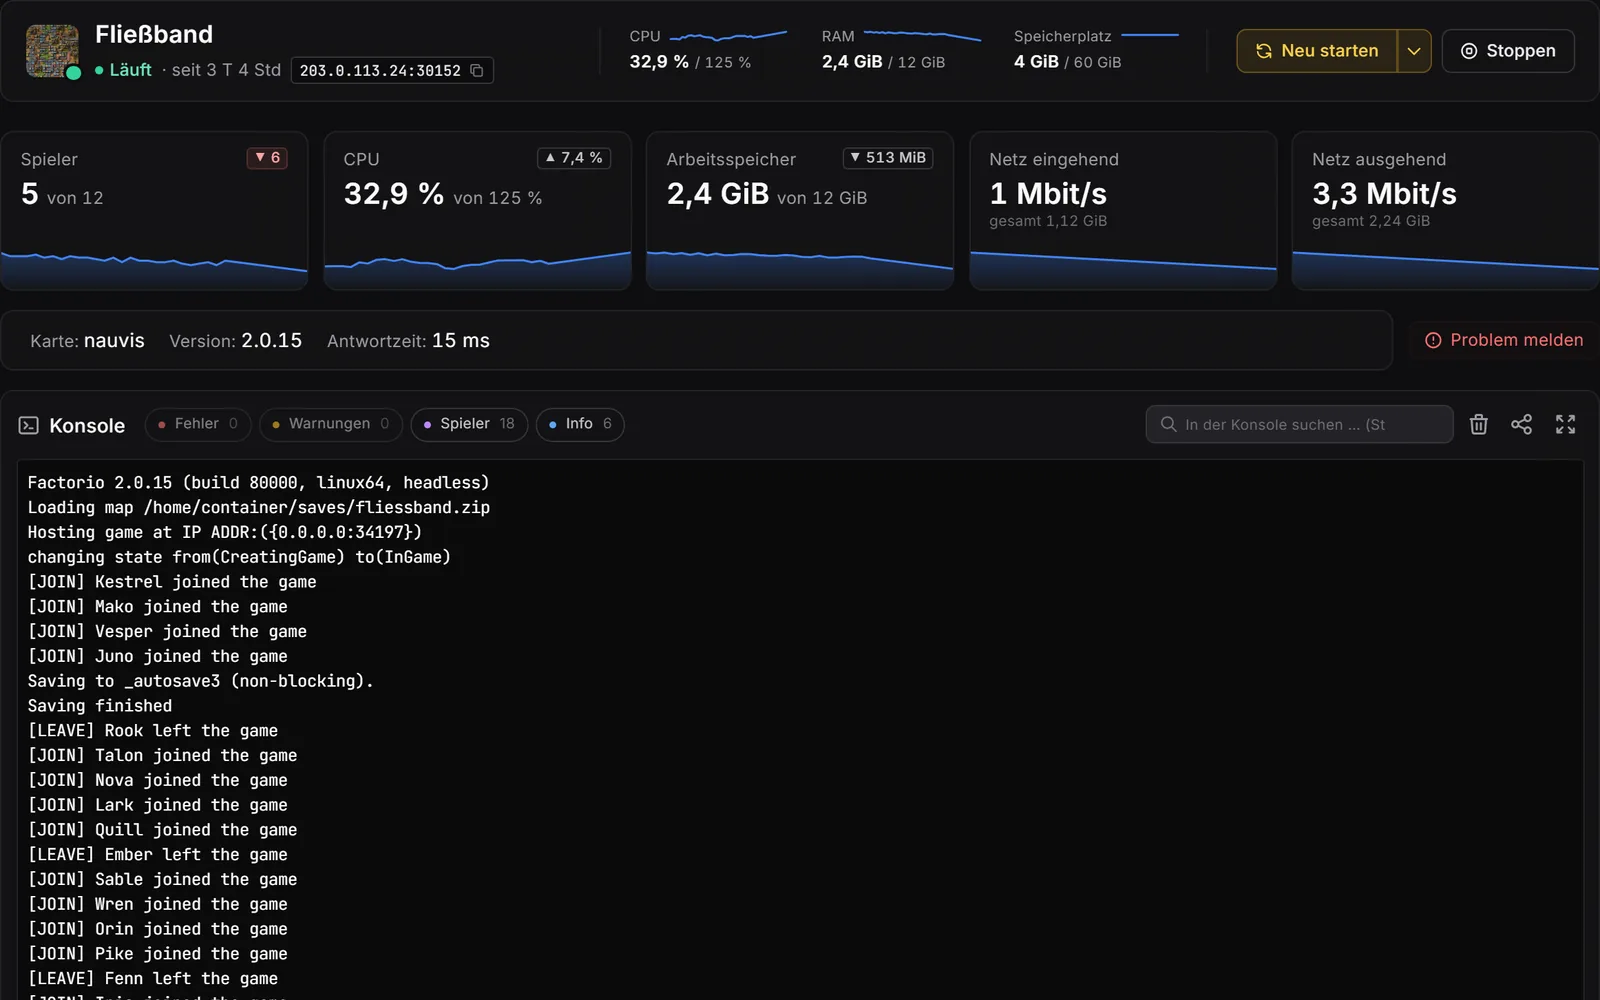
Task: Click the header CPU sparkline
Action: 728,37
